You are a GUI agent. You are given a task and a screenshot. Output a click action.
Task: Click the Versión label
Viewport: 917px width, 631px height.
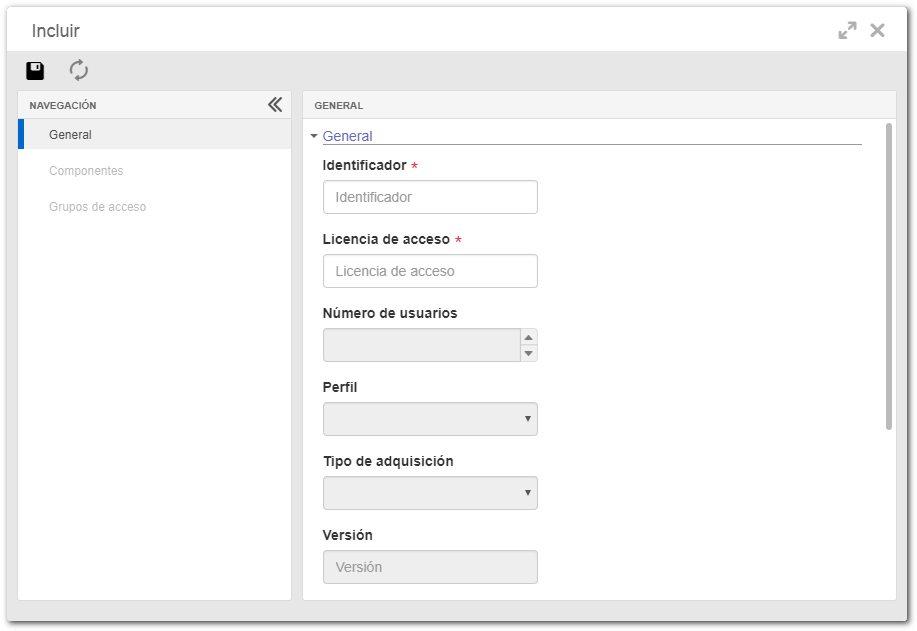[x=347, y=535]
